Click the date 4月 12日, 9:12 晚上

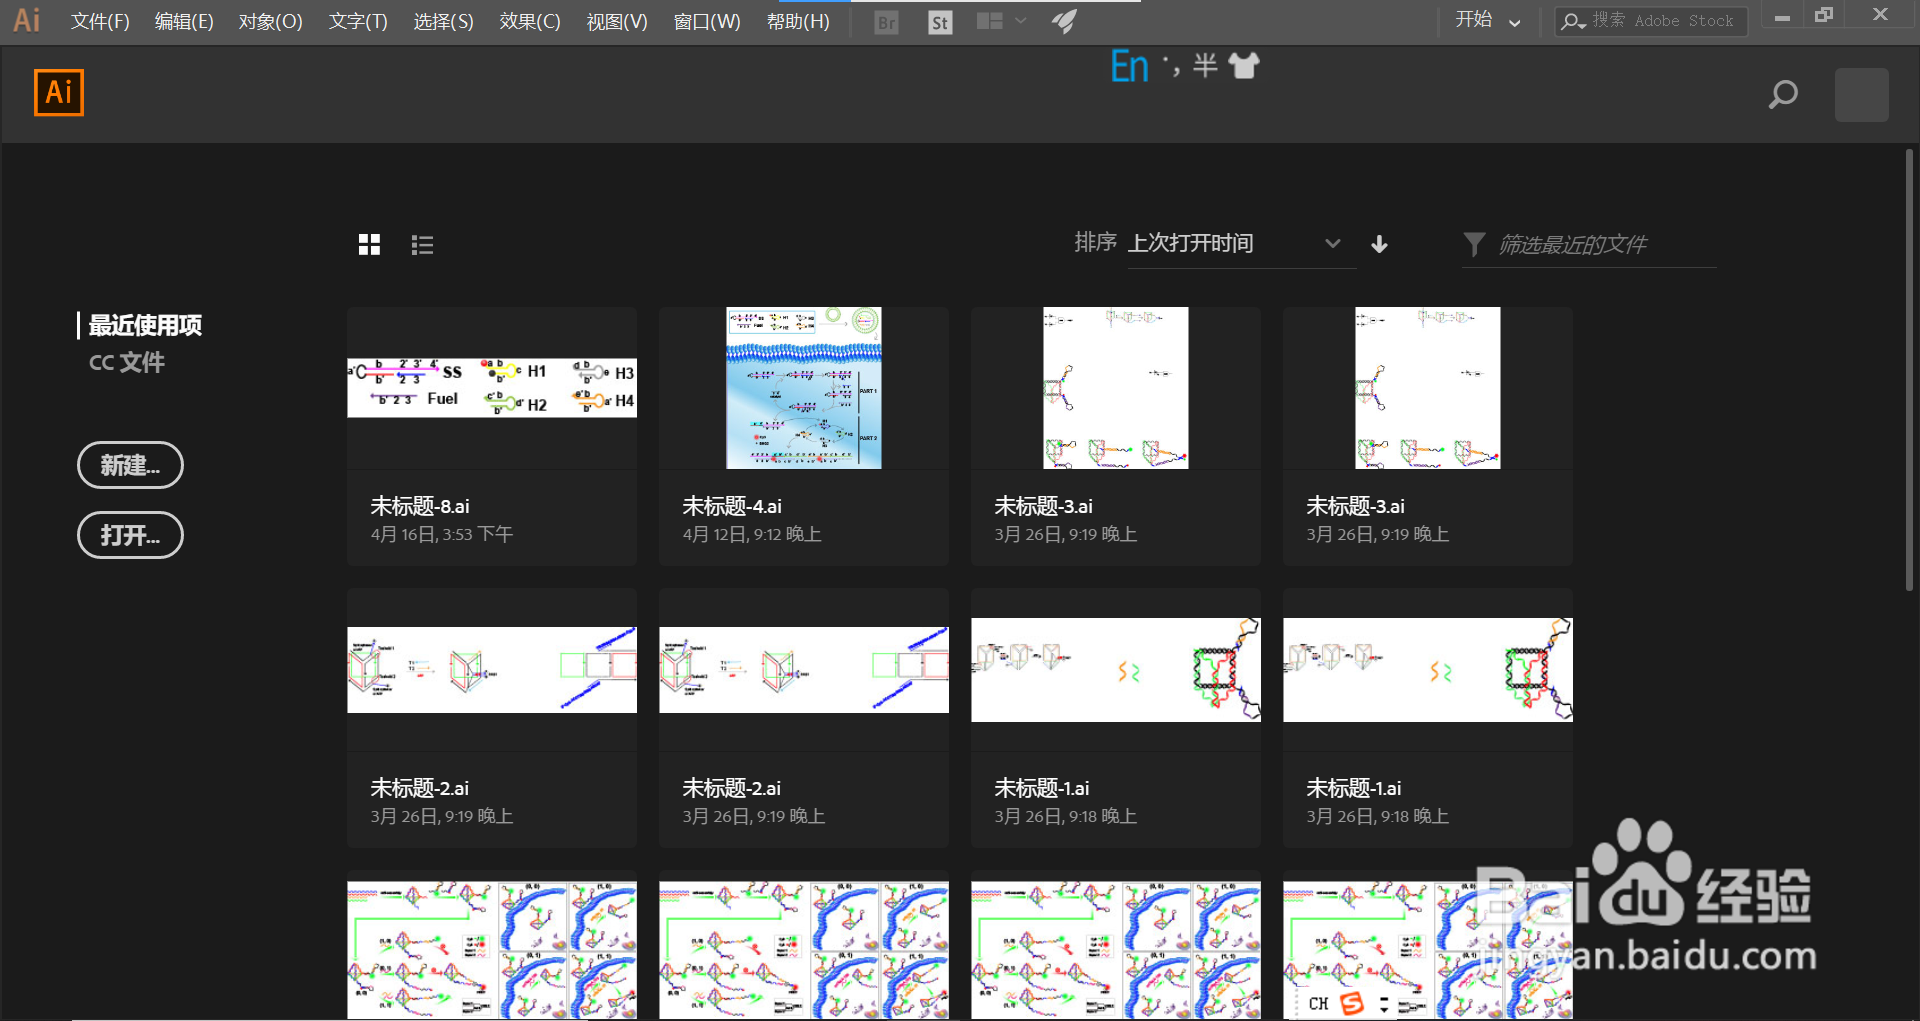pyautogui.click(x=752, y=535)
